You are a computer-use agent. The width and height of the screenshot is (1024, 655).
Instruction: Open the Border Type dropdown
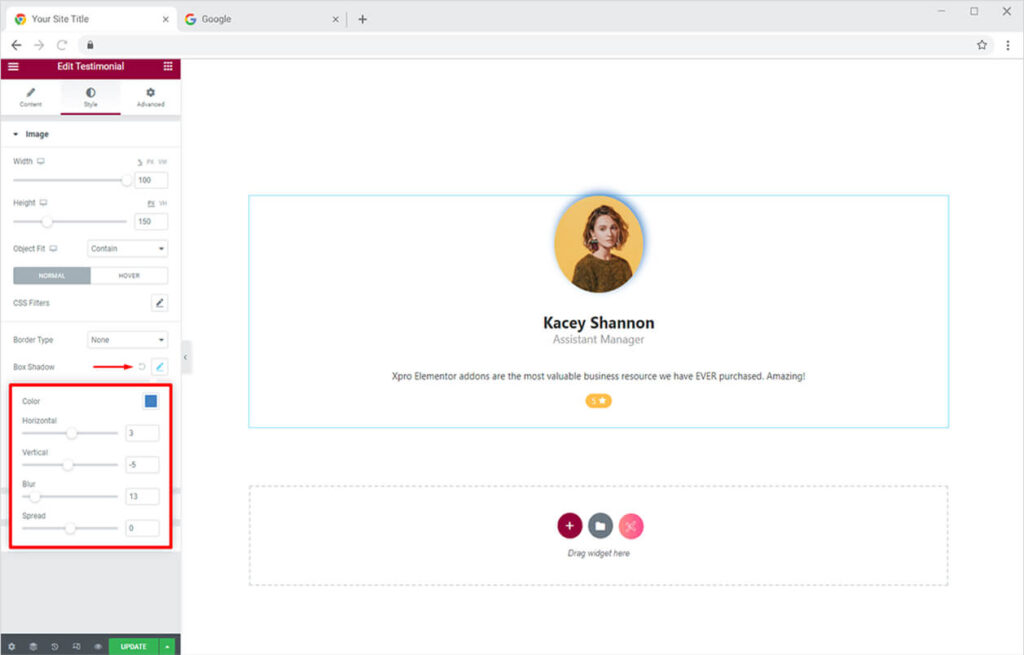pos(127,340)
